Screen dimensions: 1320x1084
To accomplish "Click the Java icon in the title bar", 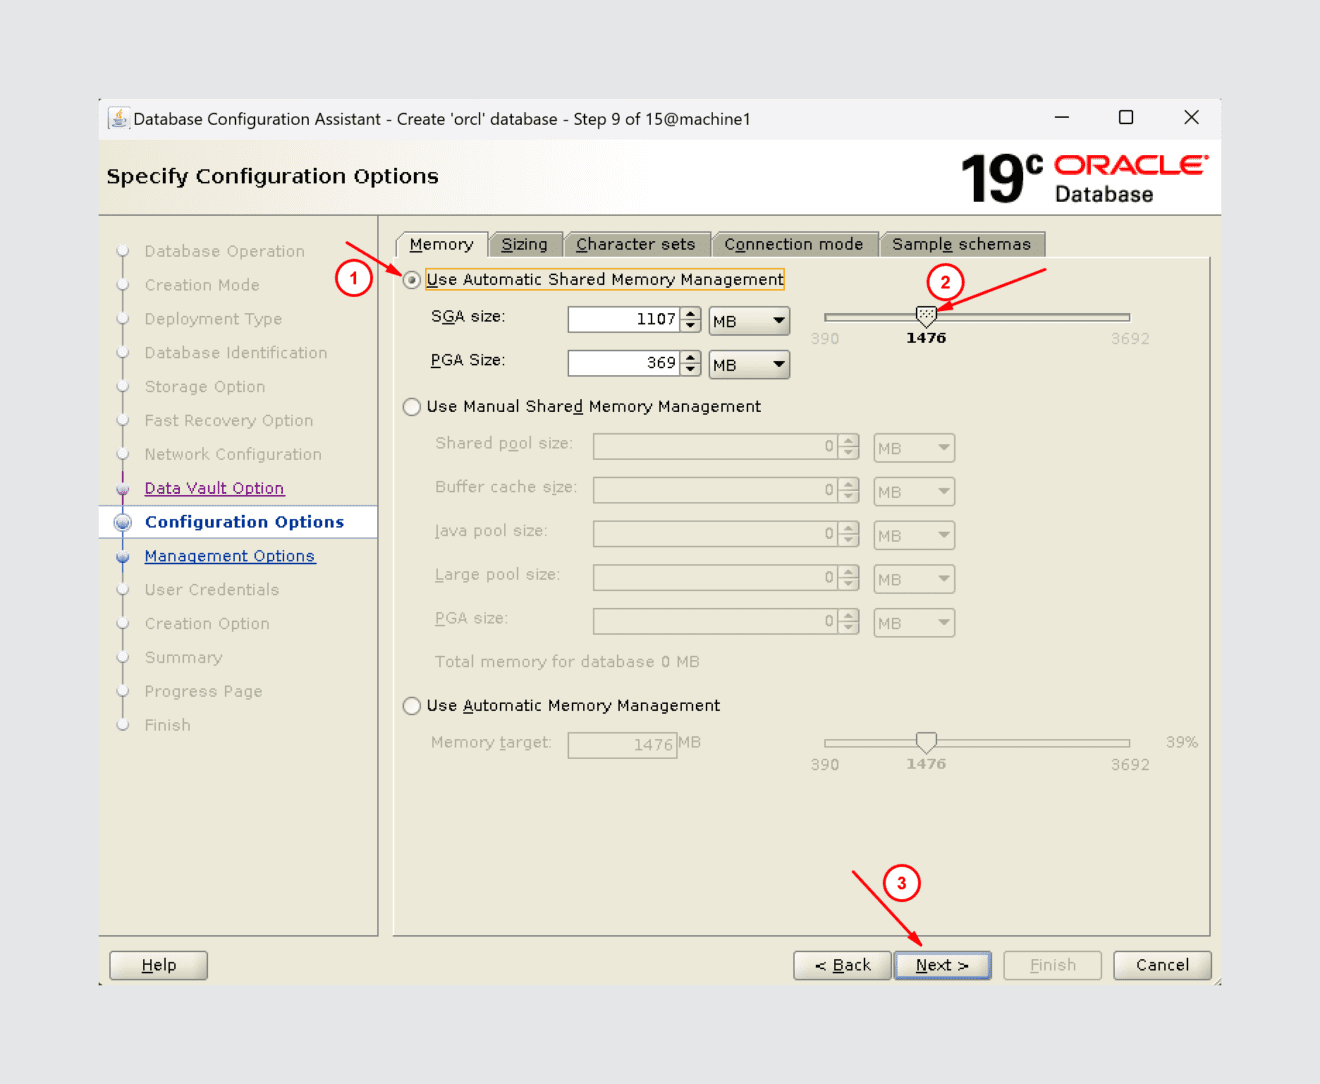I will (x=118, y=118).
